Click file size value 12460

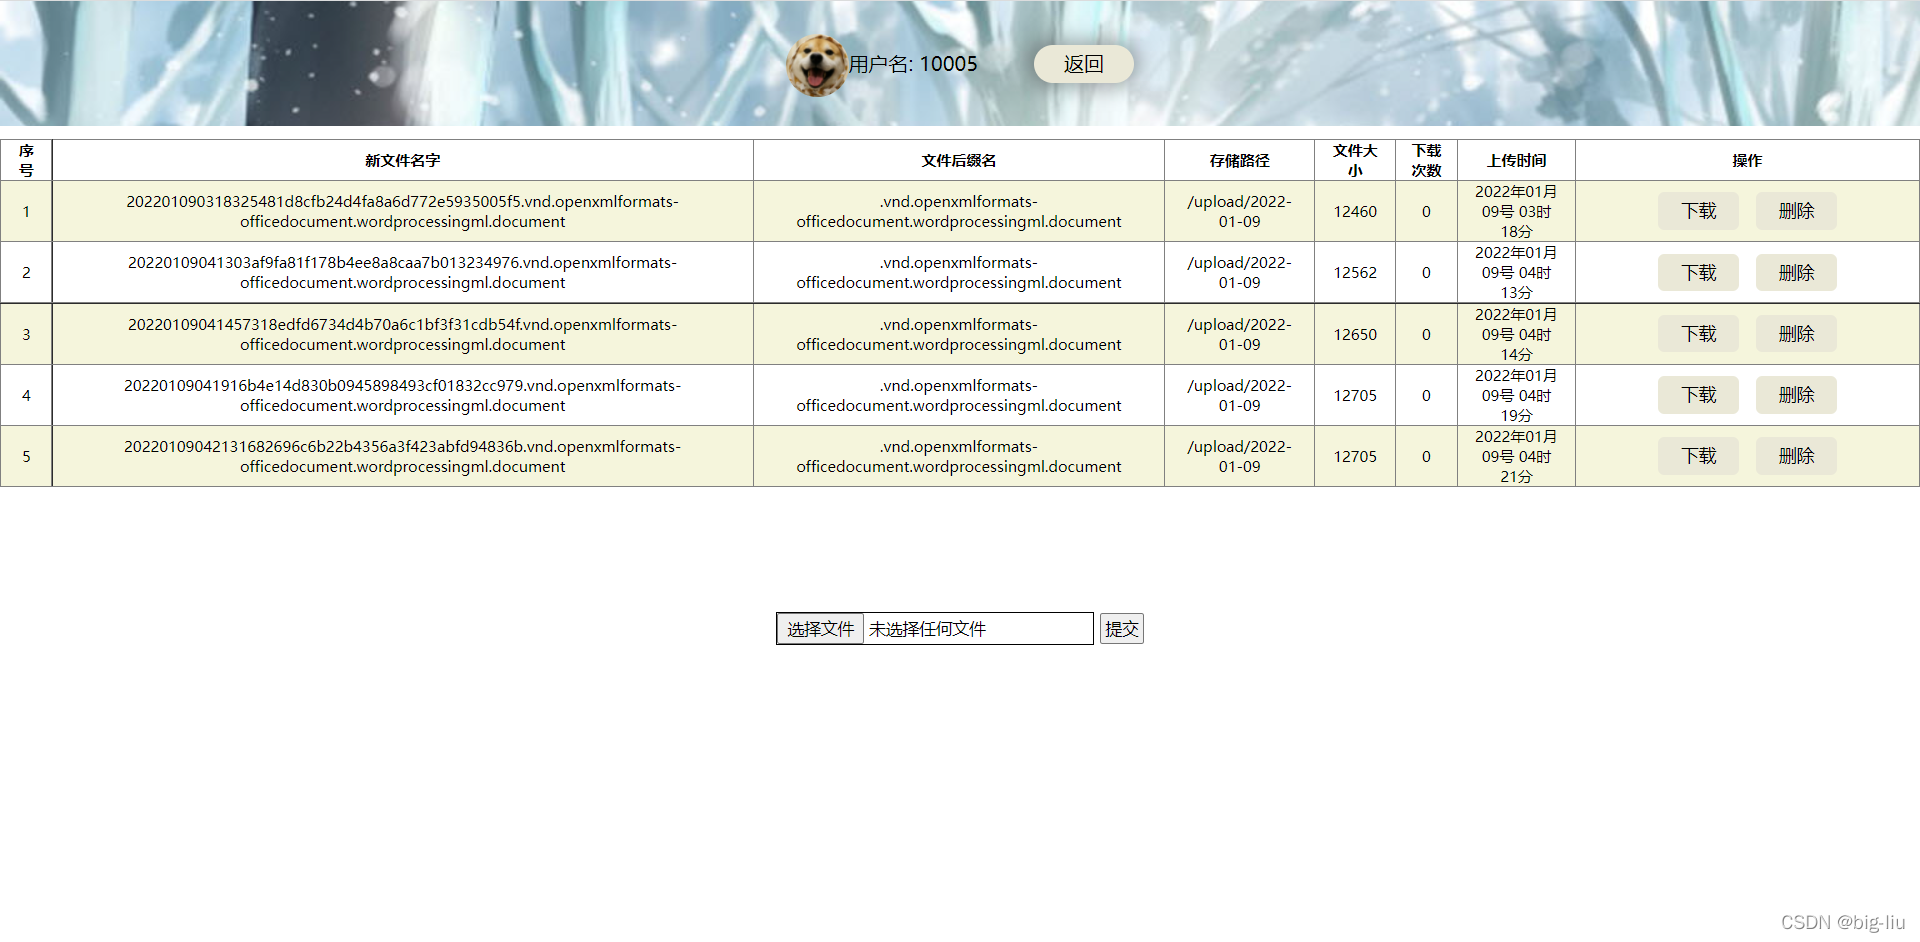coord(1355,211)
